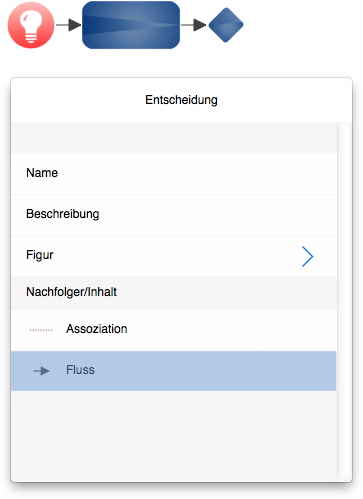The width and height of the screenshot is (363, 499).
Task: Choose the Assoziation list entry
Action: point(174,330)
